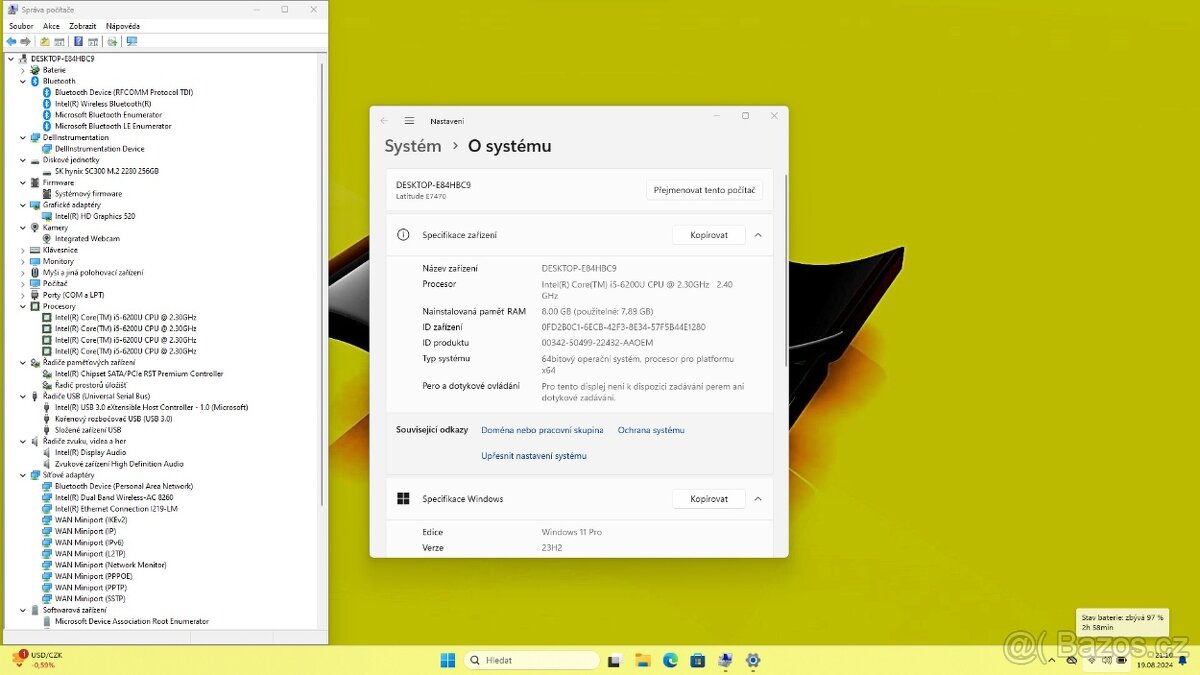1200x675 pixels.
Task: Click the Help icon in Device Manager toolbar
Action: (77, 41)
